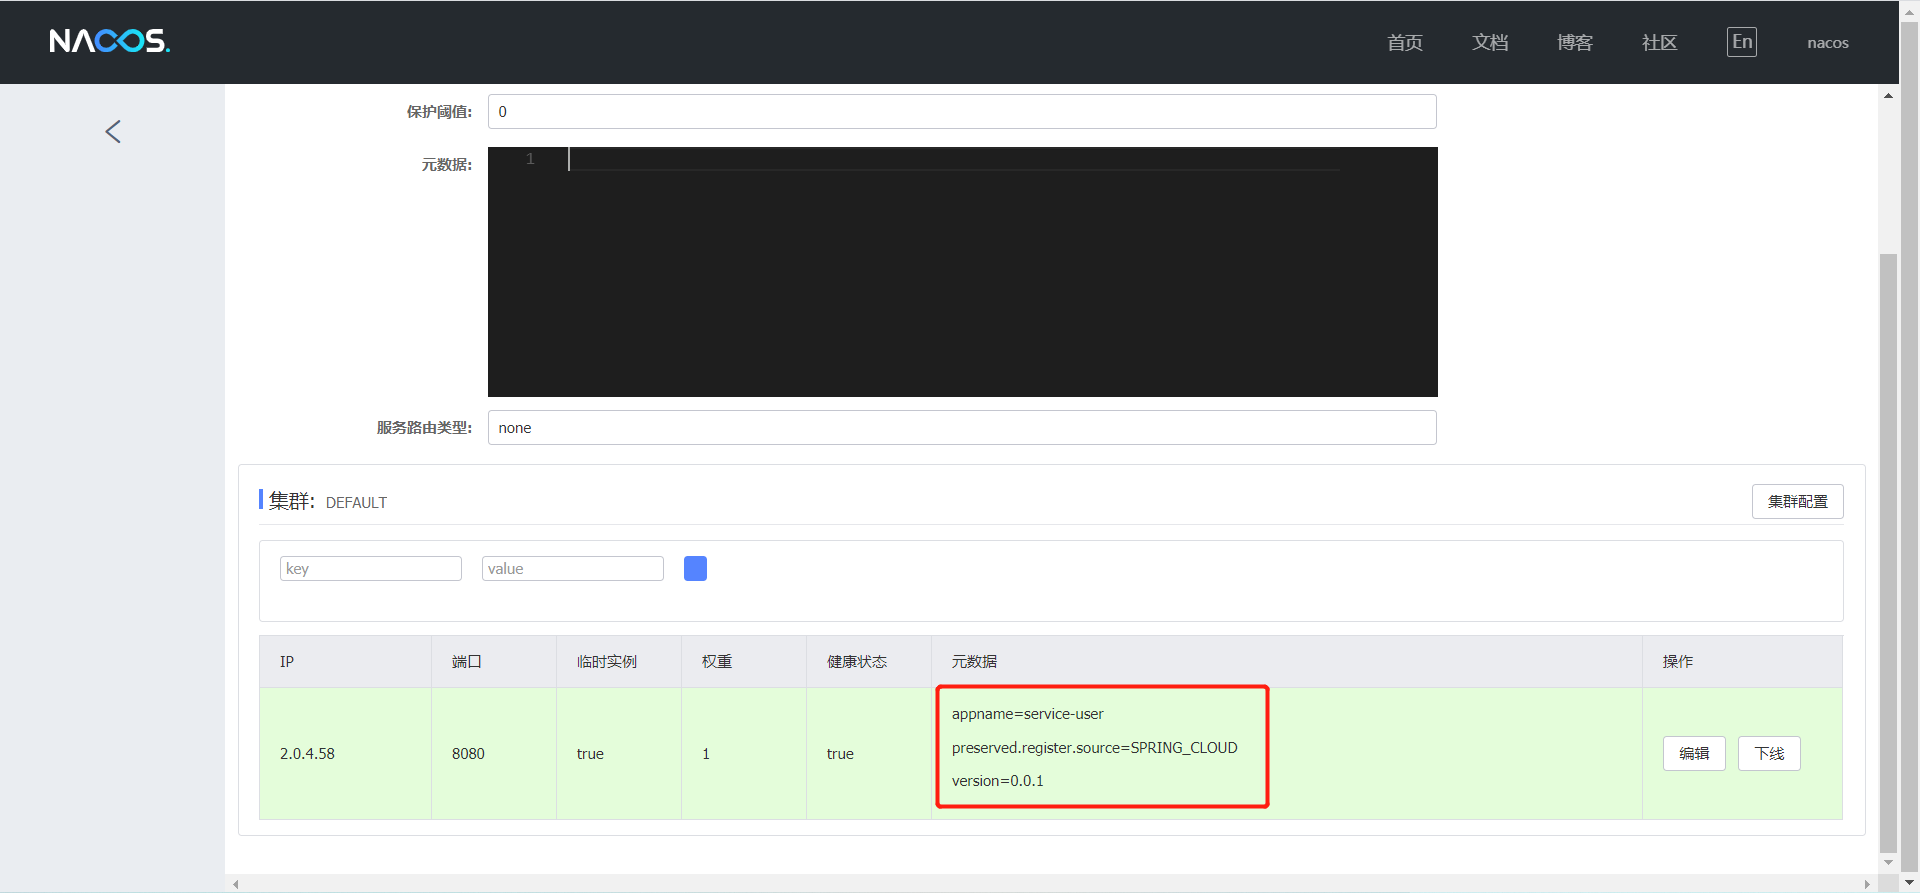
Task: Open the 文档 menu item
Action: pyautogui.click(x=1490, y=42)
